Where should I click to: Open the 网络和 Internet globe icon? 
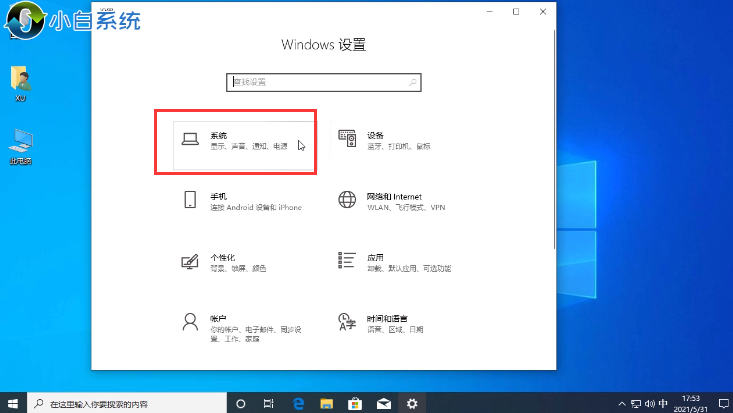pyautogui.click(x=347, y=200)
